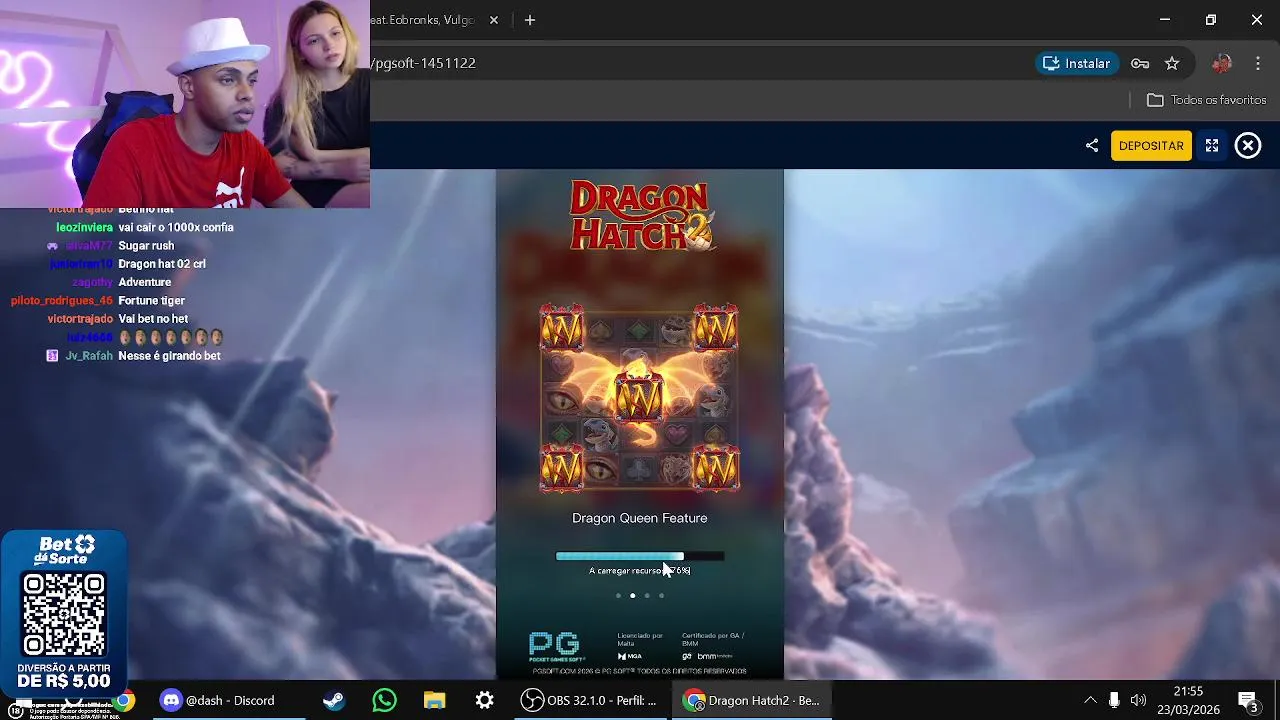
Task: Open WhatsApp from the taskbar
Action: [x=384, y=701]
